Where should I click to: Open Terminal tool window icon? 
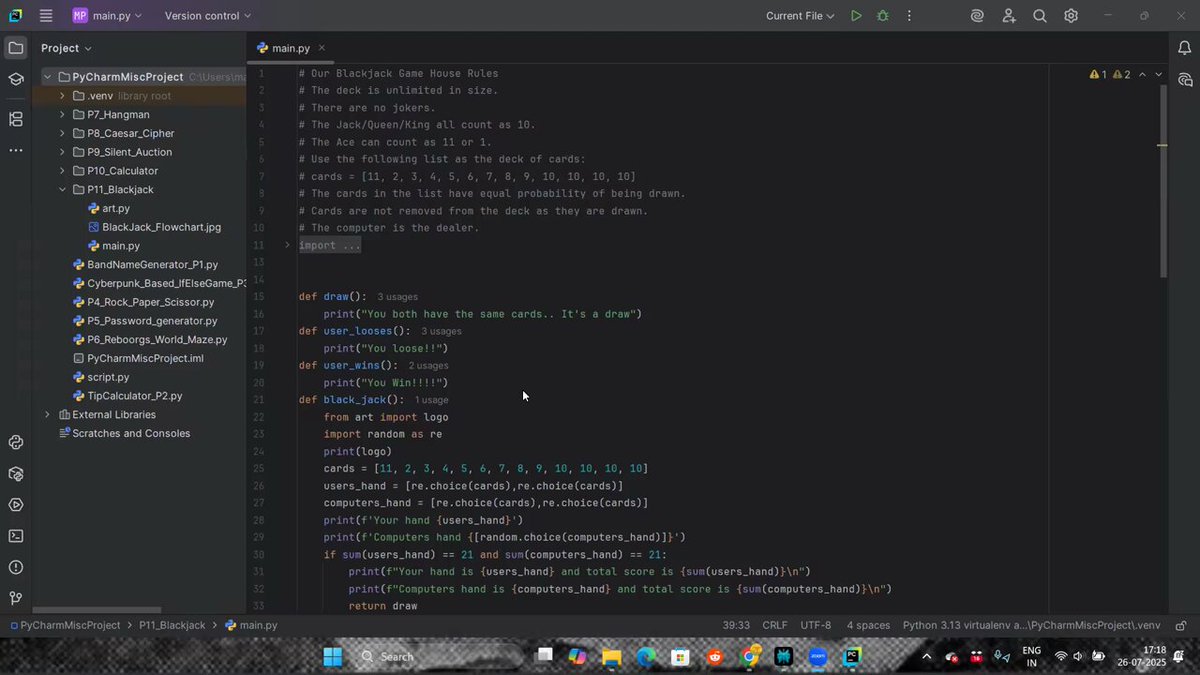[16, 536]
